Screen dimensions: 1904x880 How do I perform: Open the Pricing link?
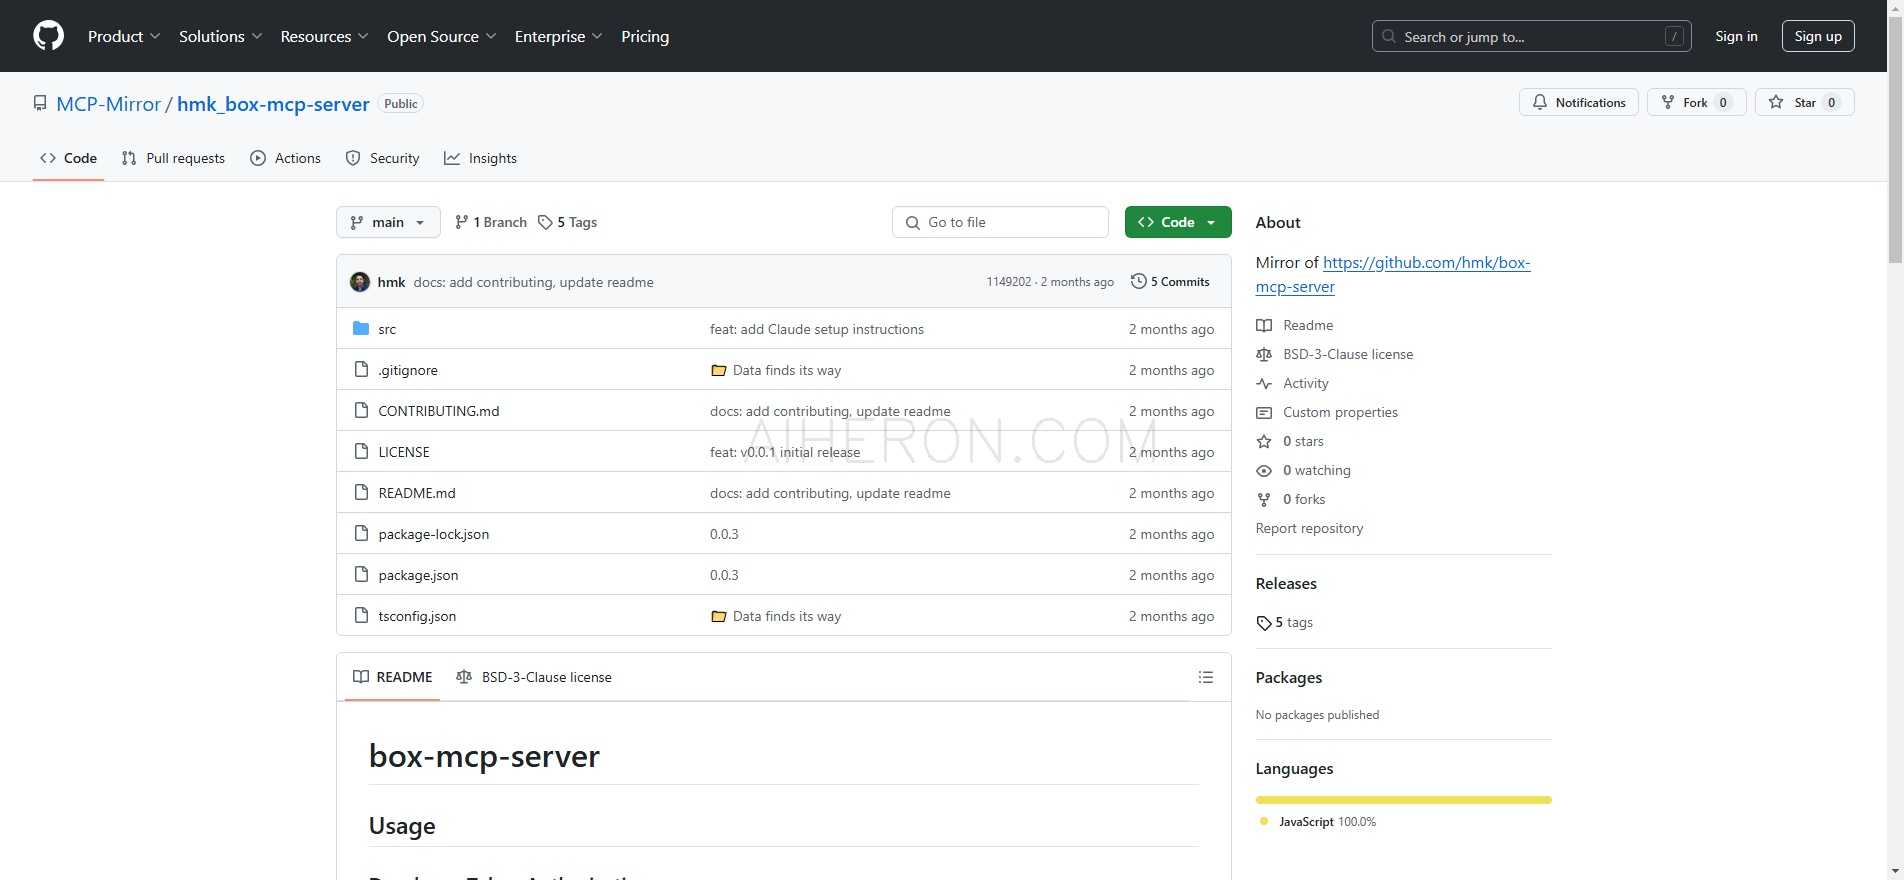tap(645, 36)
